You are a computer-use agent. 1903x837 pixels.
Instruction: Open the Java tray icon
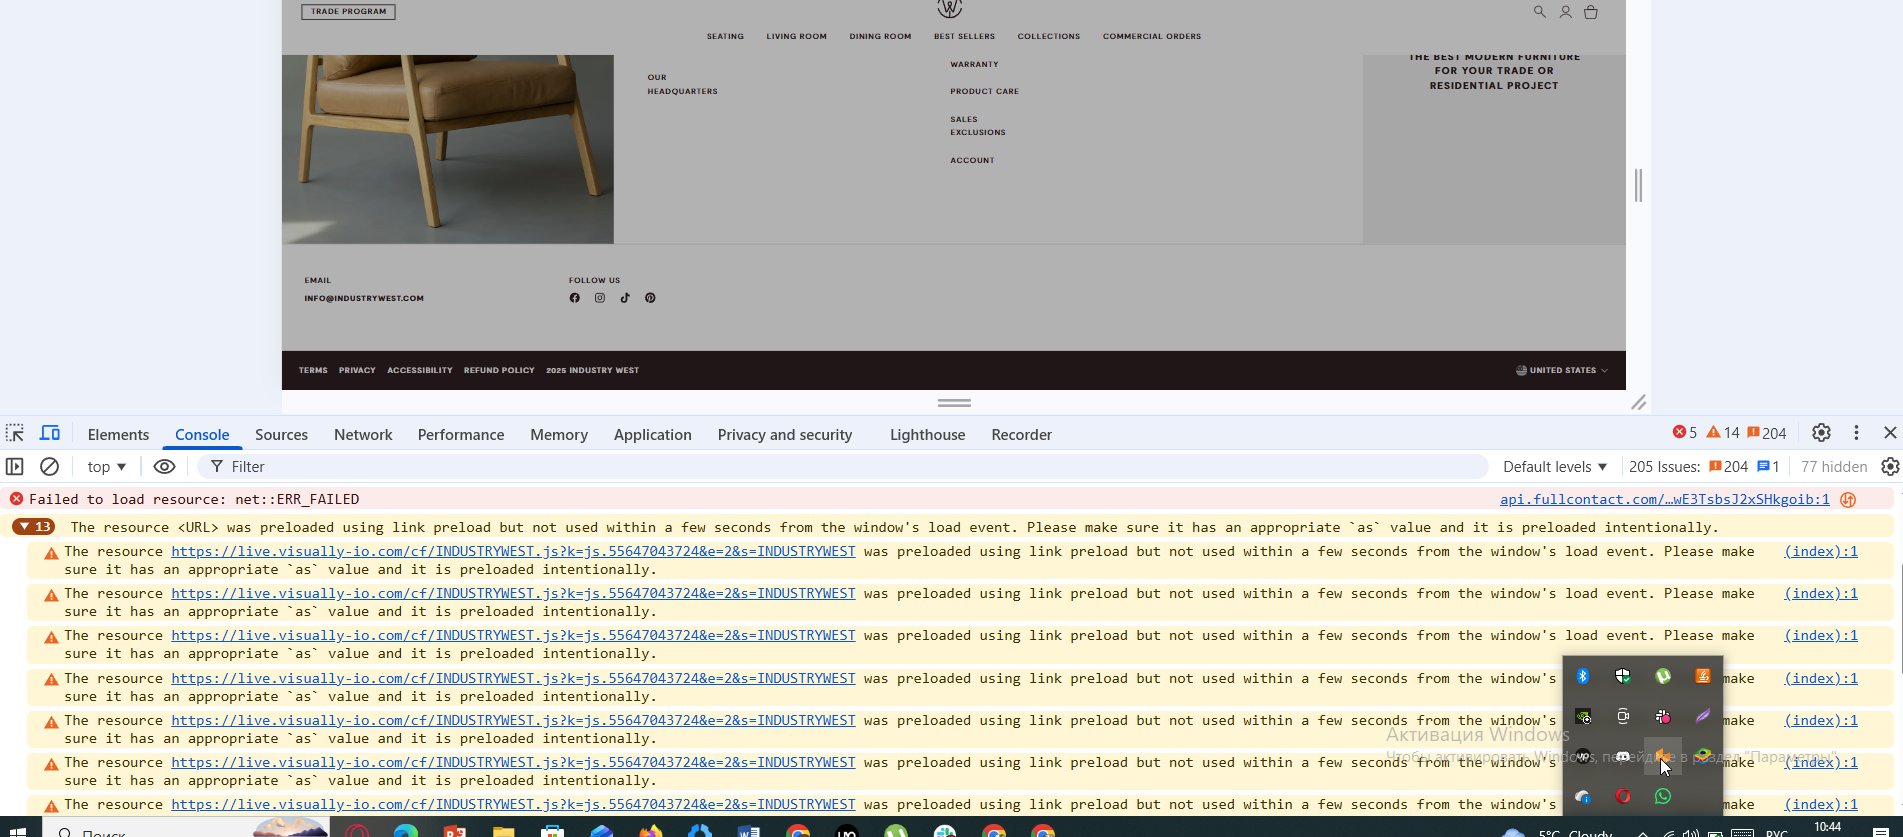tap(1703, 676)
